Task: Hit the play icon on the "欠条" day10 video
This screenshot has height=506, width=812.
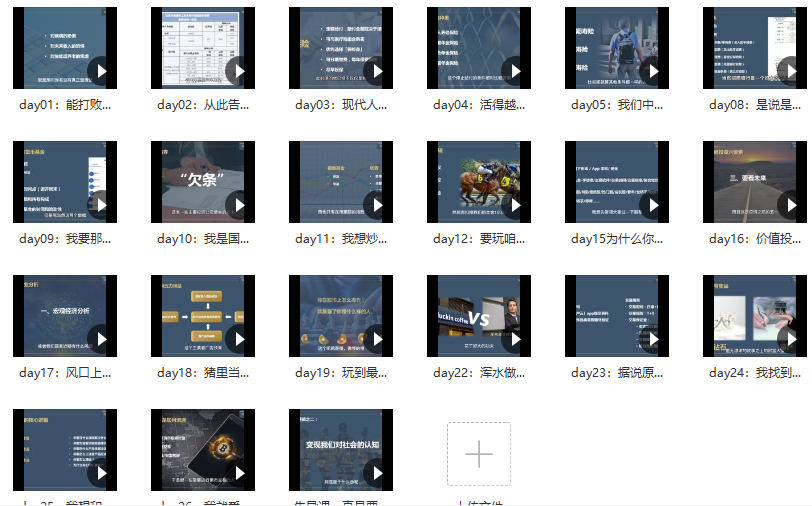Action: [237, 205]
